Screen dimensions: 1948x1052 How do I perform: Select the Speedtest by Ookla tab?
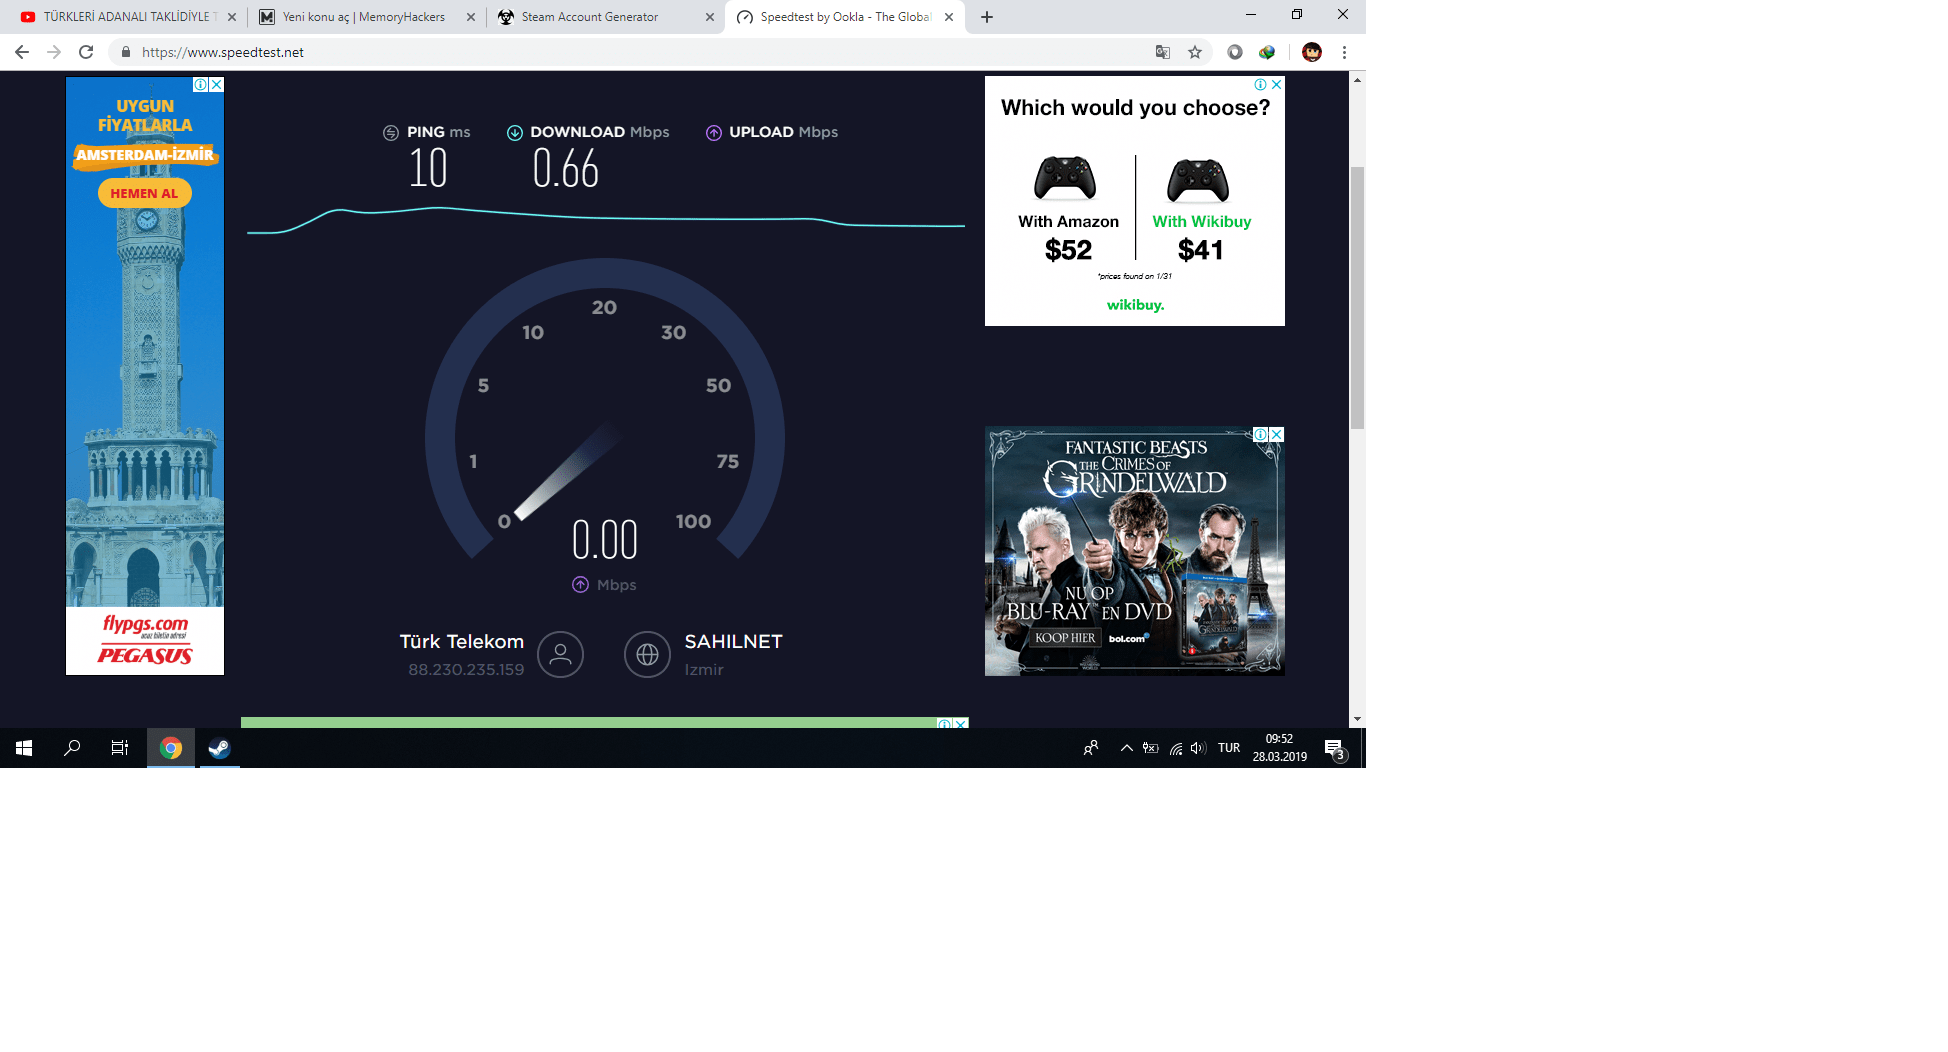846,17
